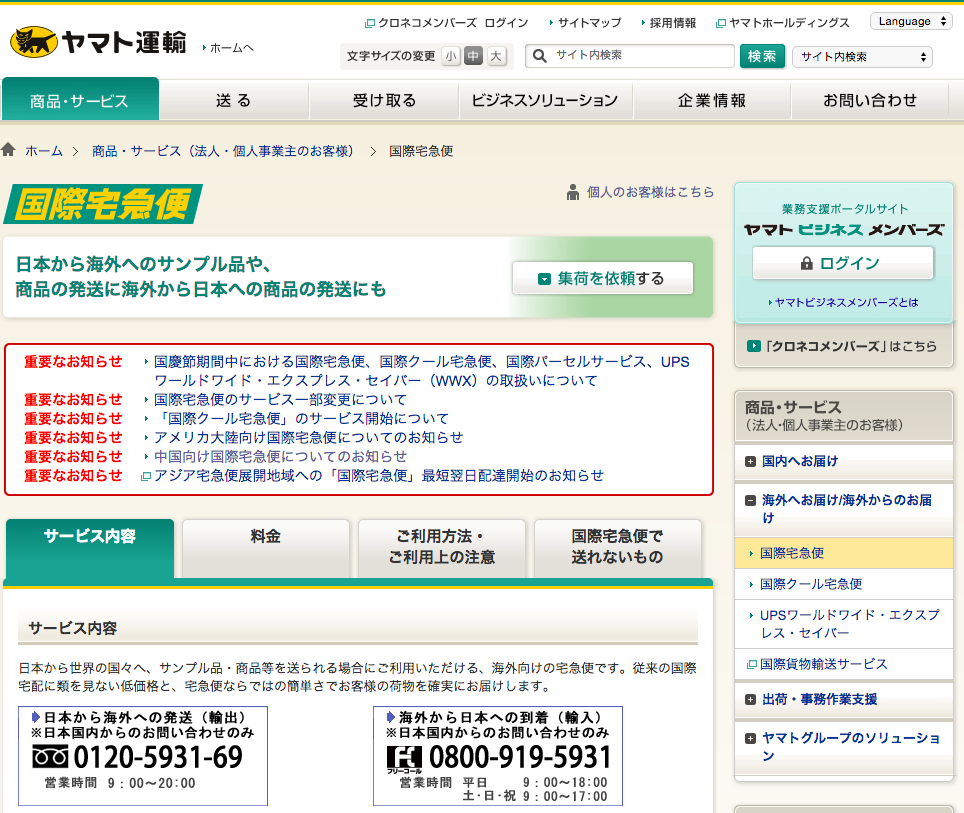Open 国際クール宅急便 sidebar link
Viewport: 964px width, 813px height.
point(810,584)
